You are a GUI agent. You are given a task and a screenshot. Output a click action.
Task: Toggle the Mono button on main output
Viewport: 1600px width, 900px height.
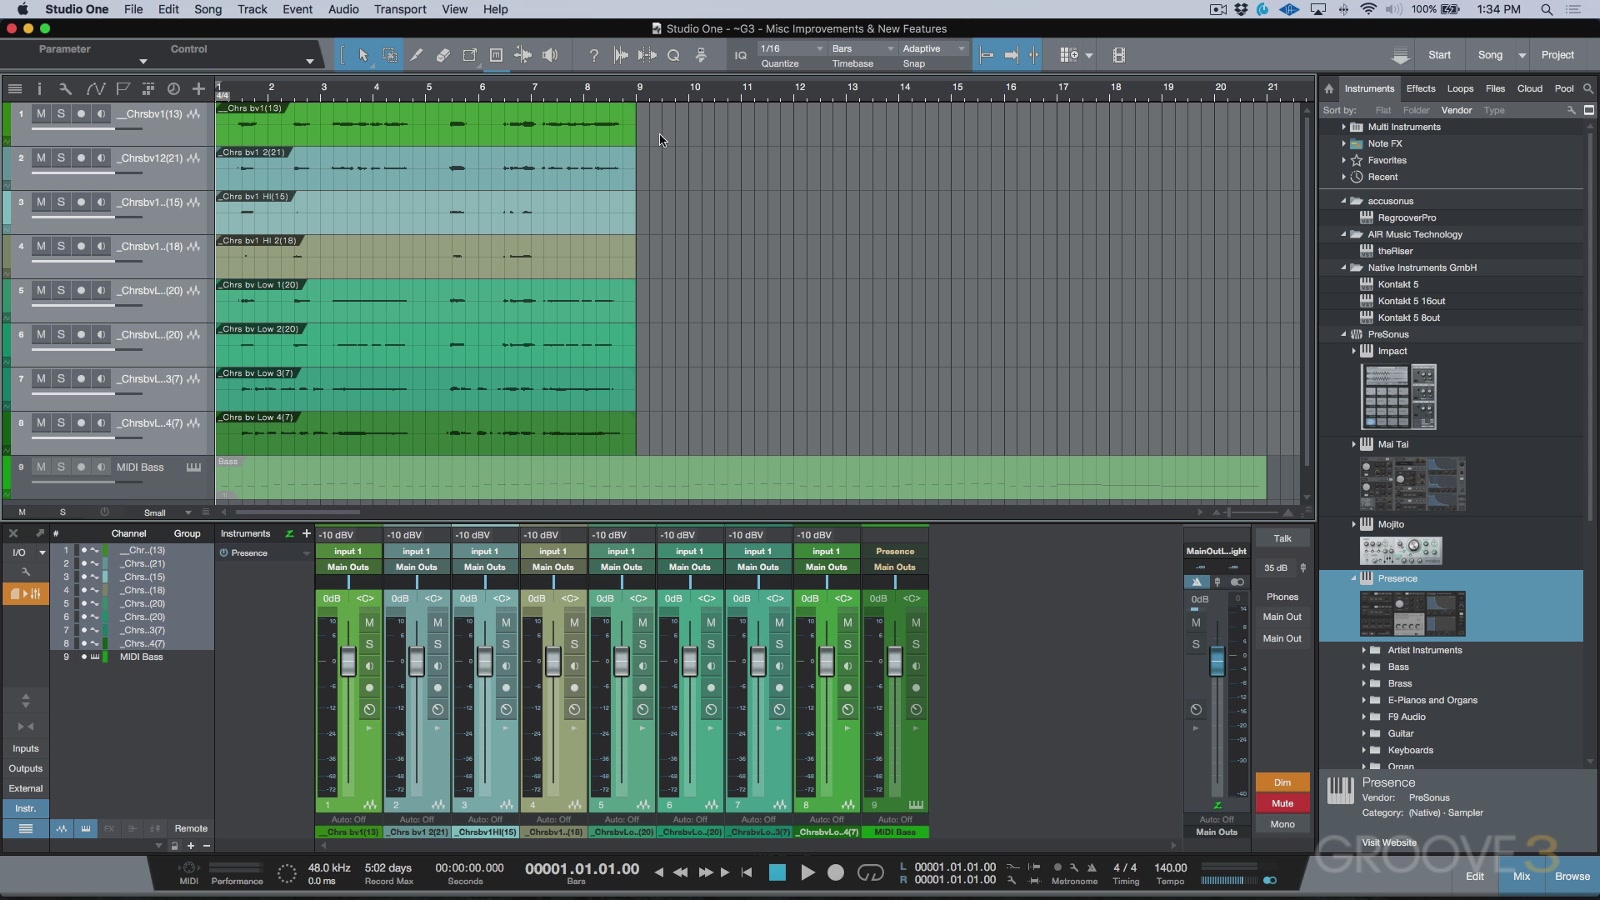pos(1282,824)
